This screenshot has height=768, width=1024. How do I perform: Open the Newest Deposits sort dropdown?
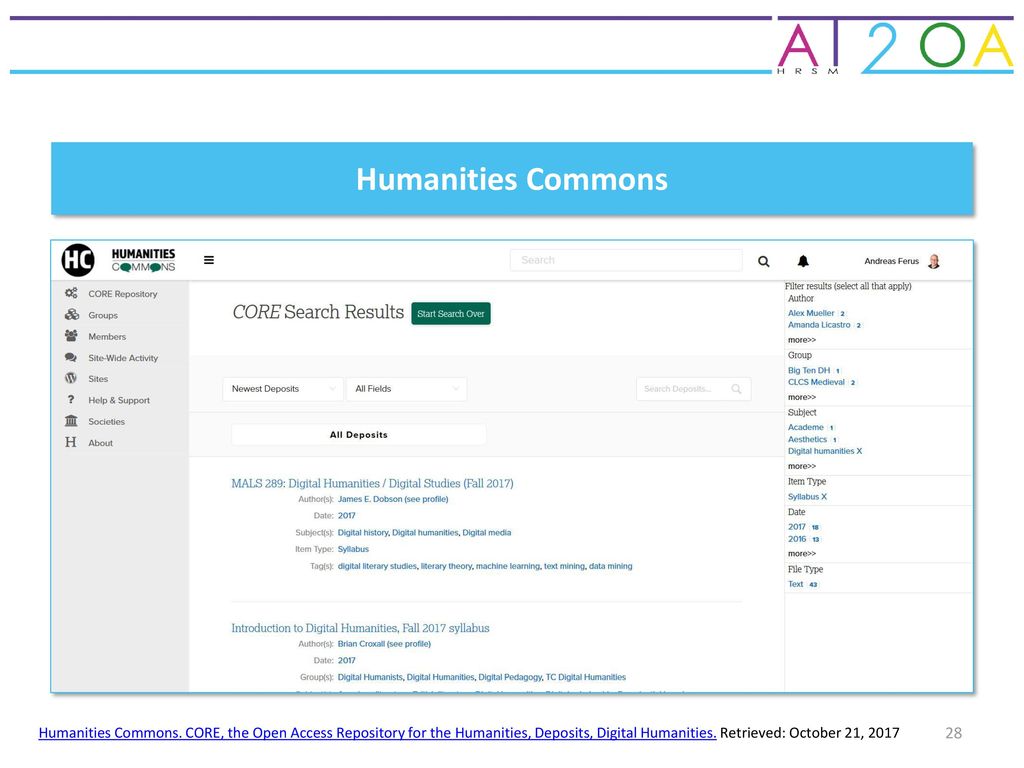point(282,389)
